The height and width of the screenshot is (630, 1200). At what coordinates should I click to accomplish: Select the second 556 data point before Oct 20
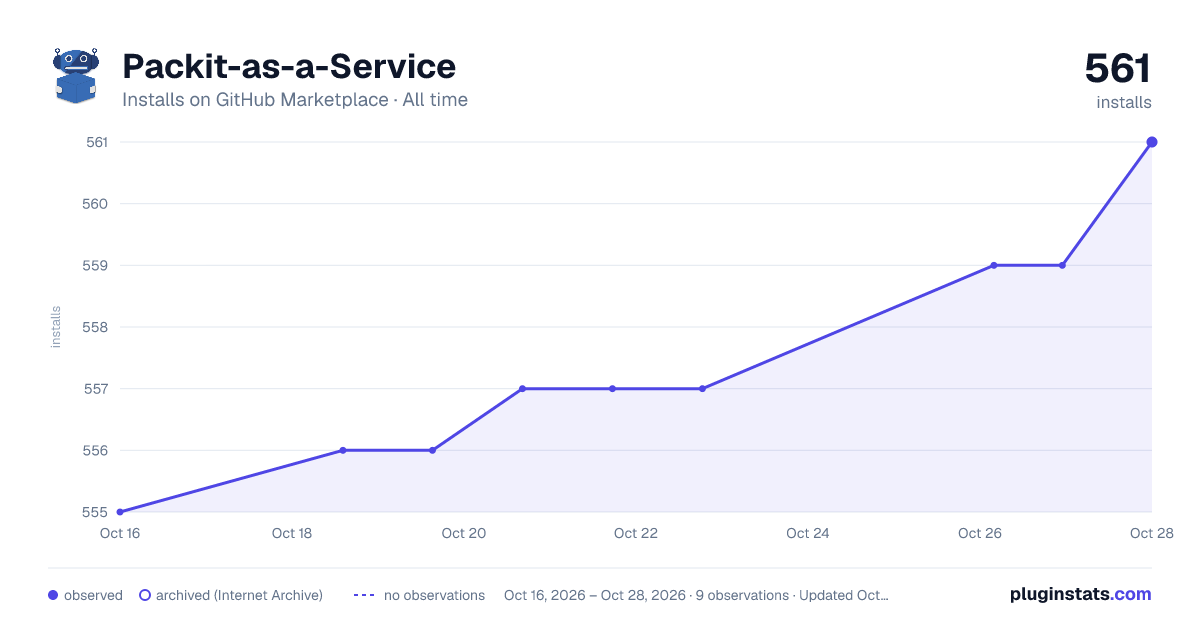point(432,450)
